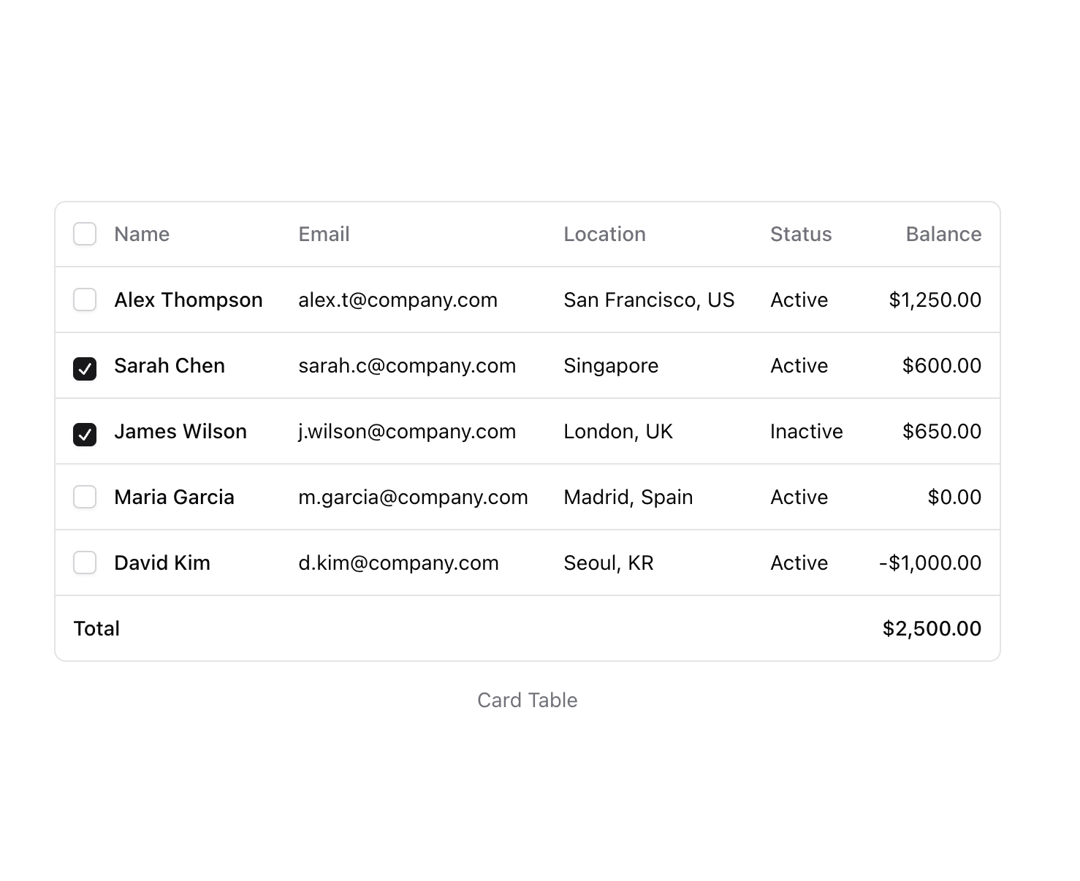Uncheck the Sarah Chen row checkbox

coord(85,369)
